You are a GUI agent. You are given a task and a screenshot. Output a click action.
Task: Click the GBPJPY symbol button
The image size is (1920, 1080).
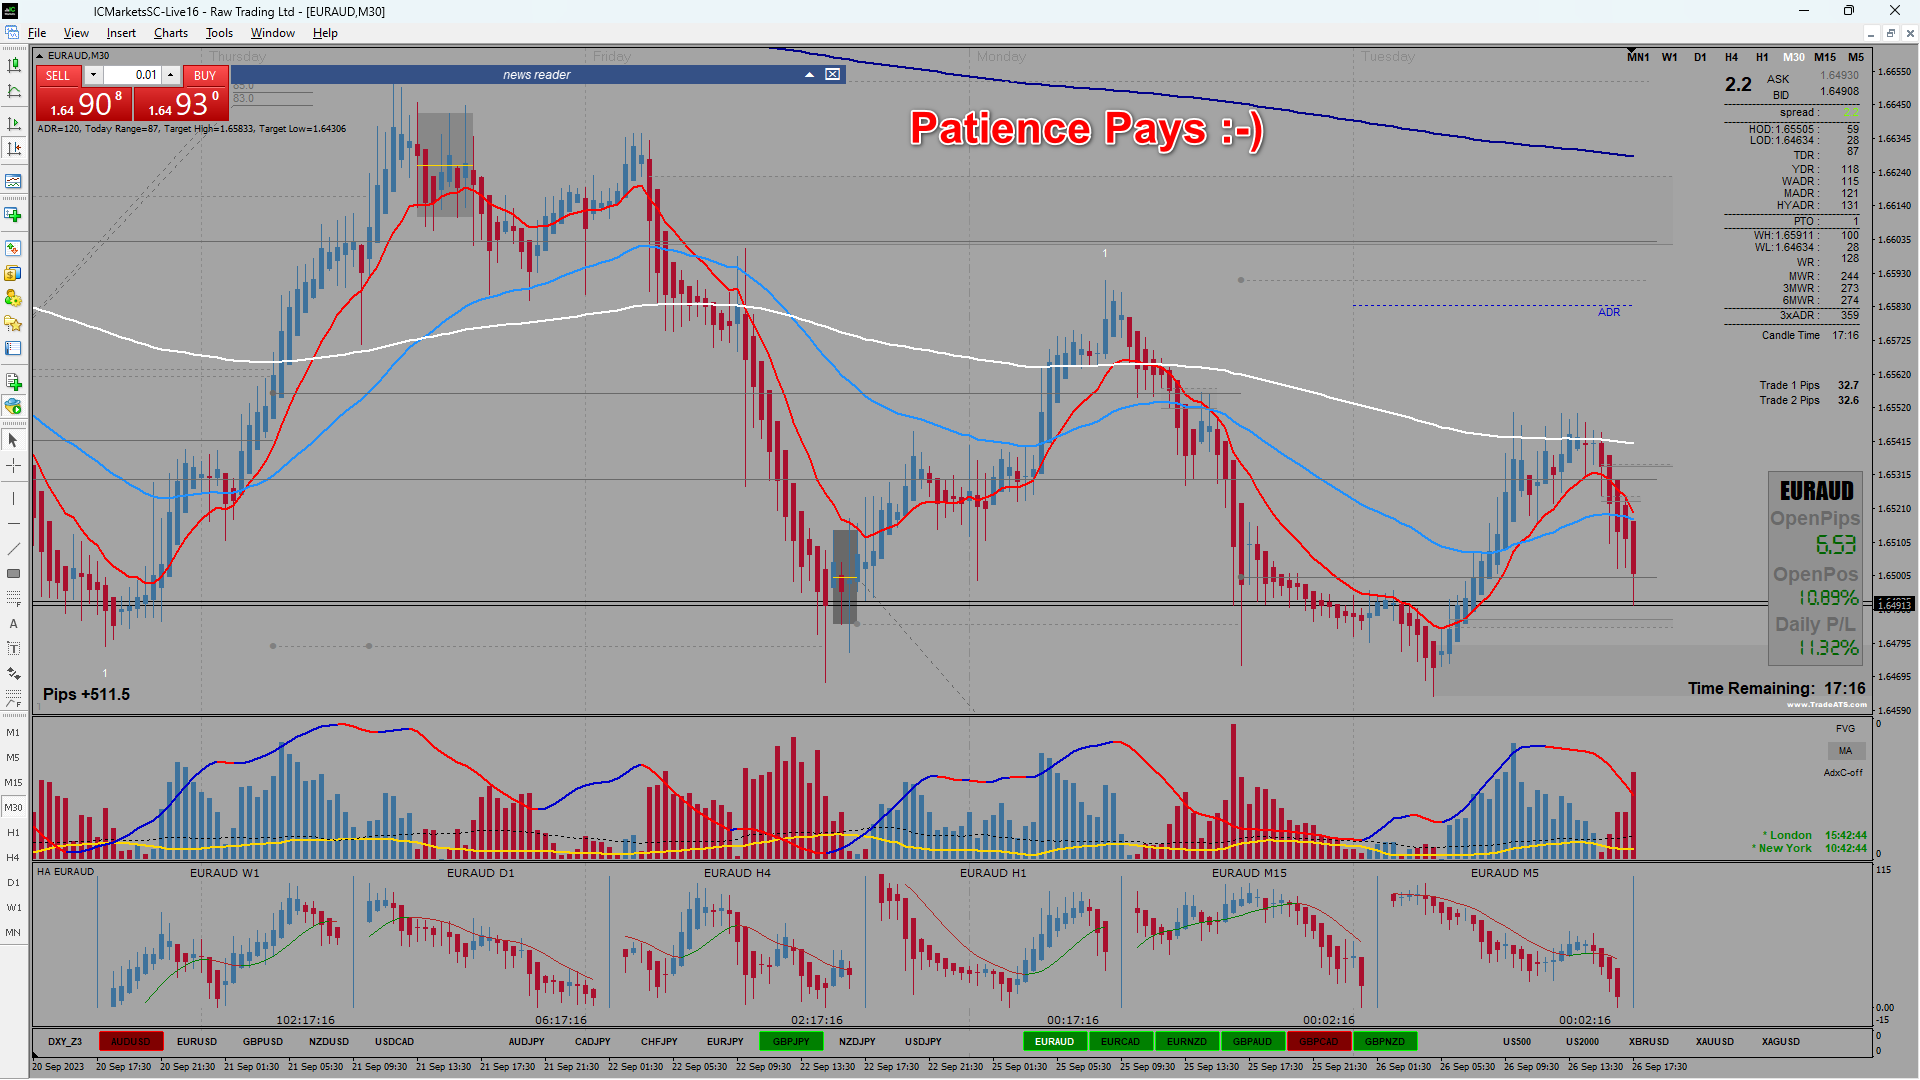coord(791,1042)
